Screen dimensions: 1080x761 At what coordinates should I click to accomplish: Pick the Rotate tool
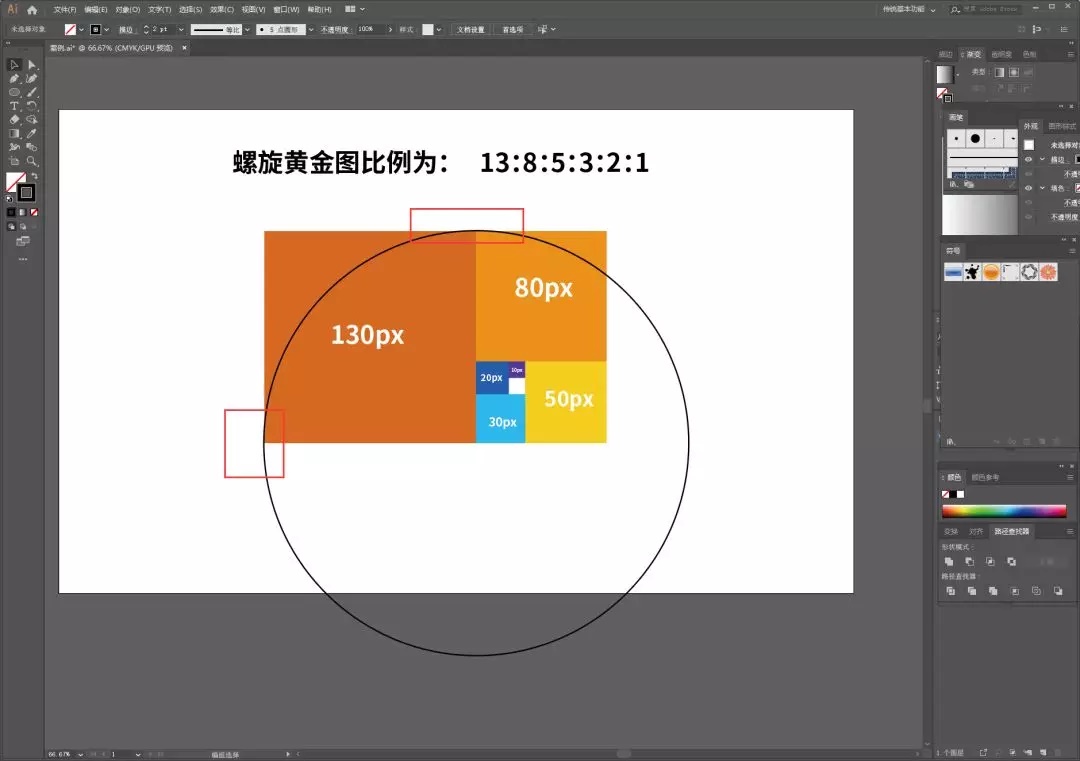coord(32,106)
